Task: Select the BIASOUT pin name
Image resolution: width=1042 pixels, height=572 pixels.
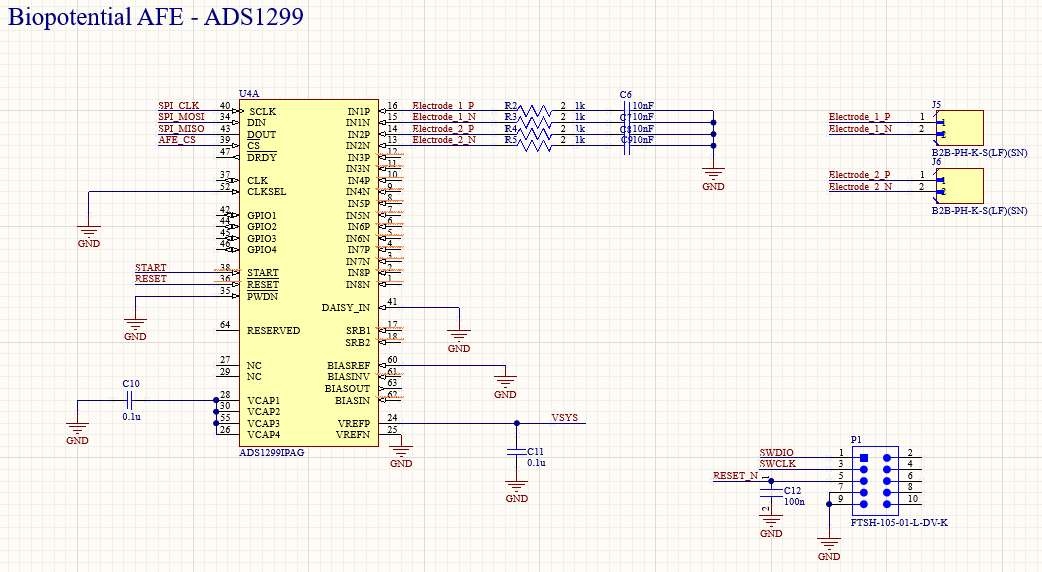Action: 348,389
